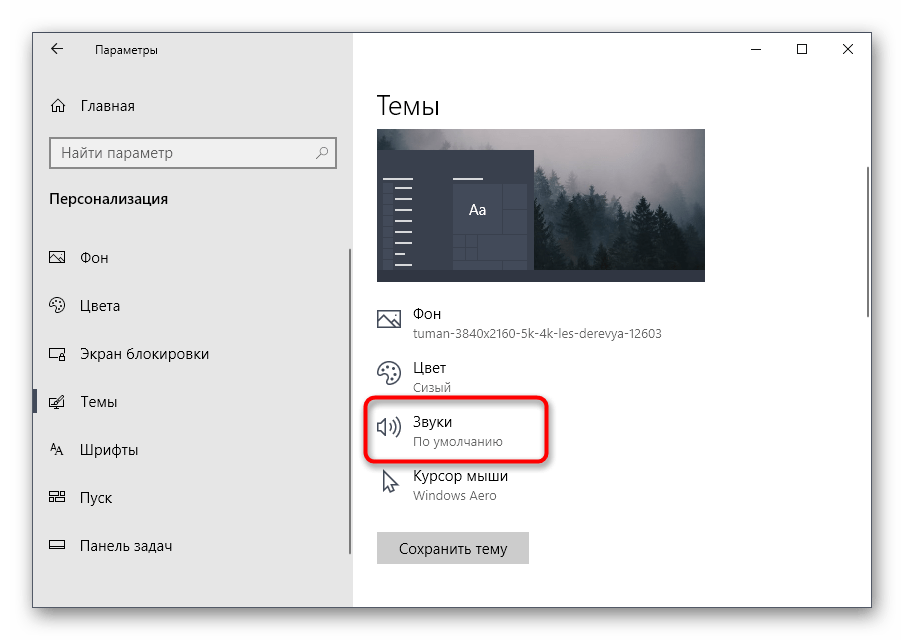This screenshot has width=904, height=640.
Task: Open the Шрифты section label
Action: click(109, 450)
